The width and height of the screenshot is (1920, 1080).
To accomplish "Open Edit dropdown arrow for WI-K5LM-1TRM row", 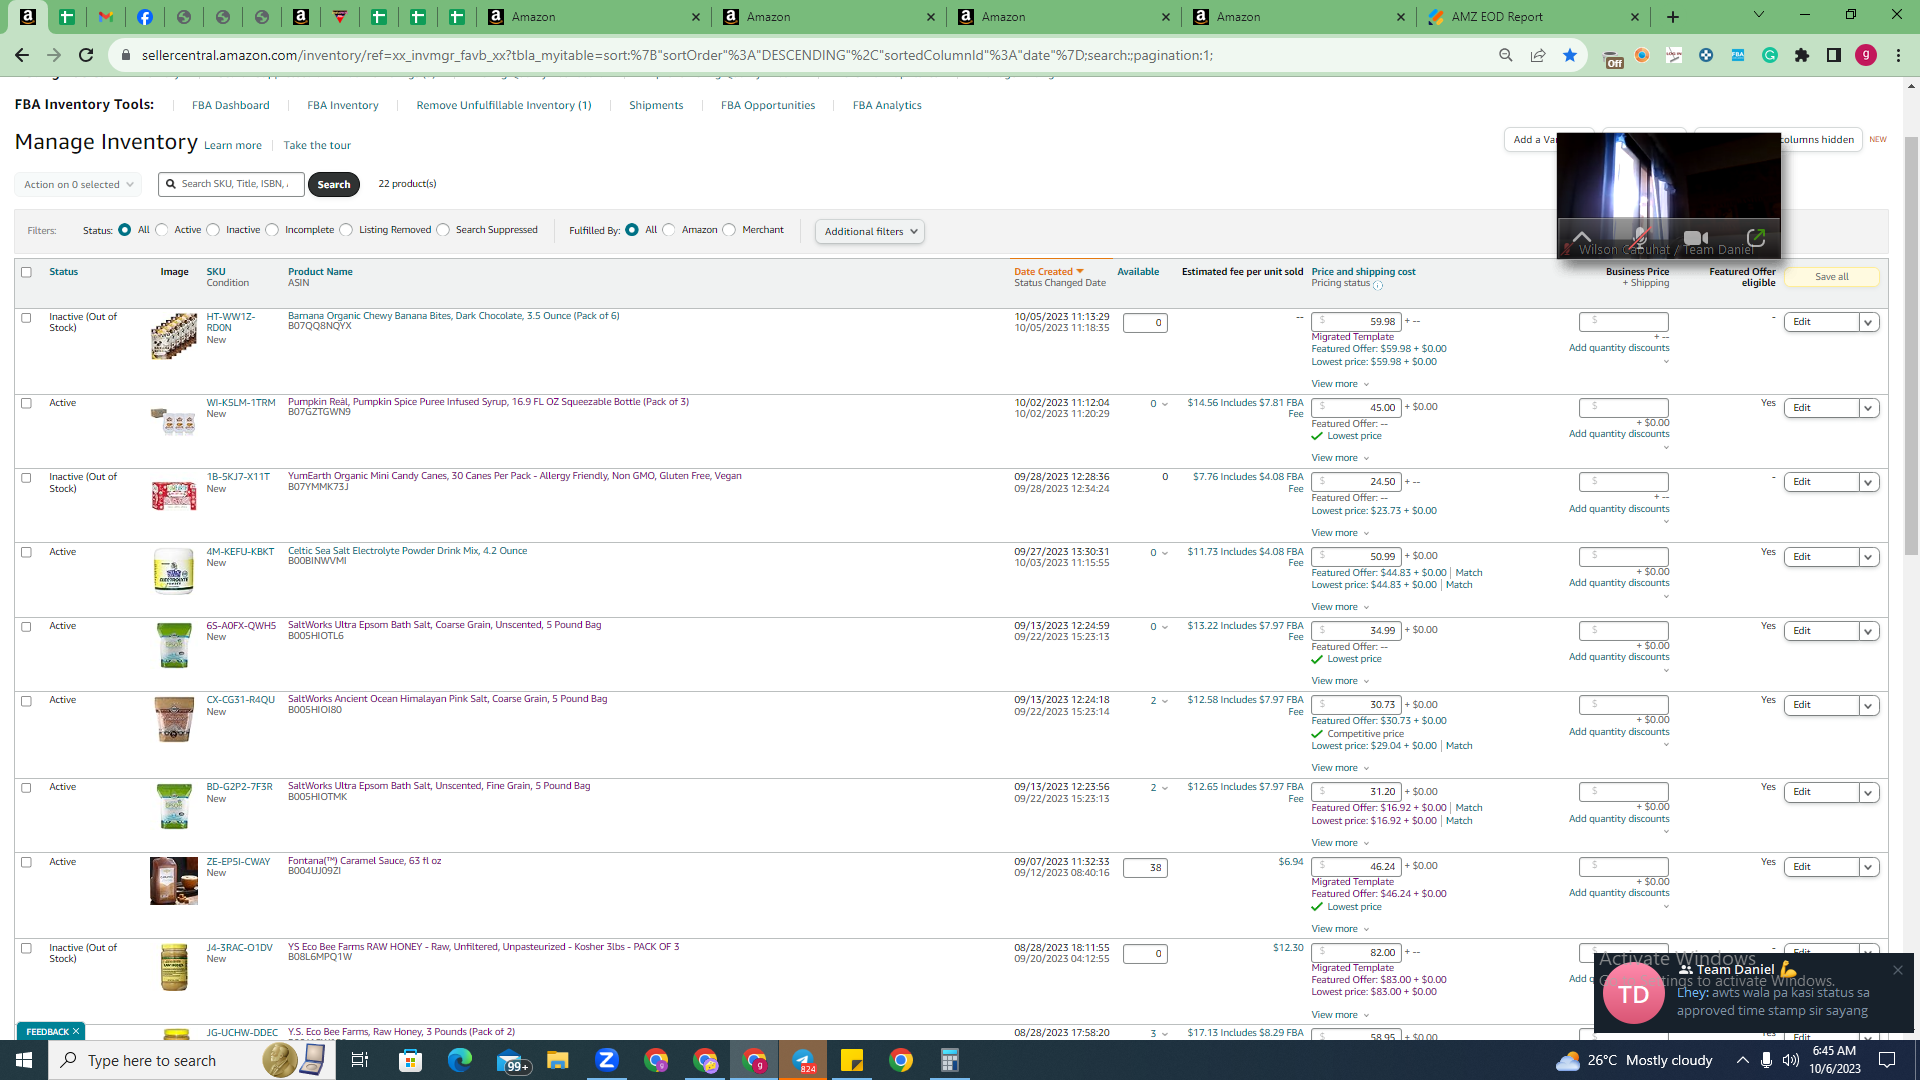I will 1868,408.
